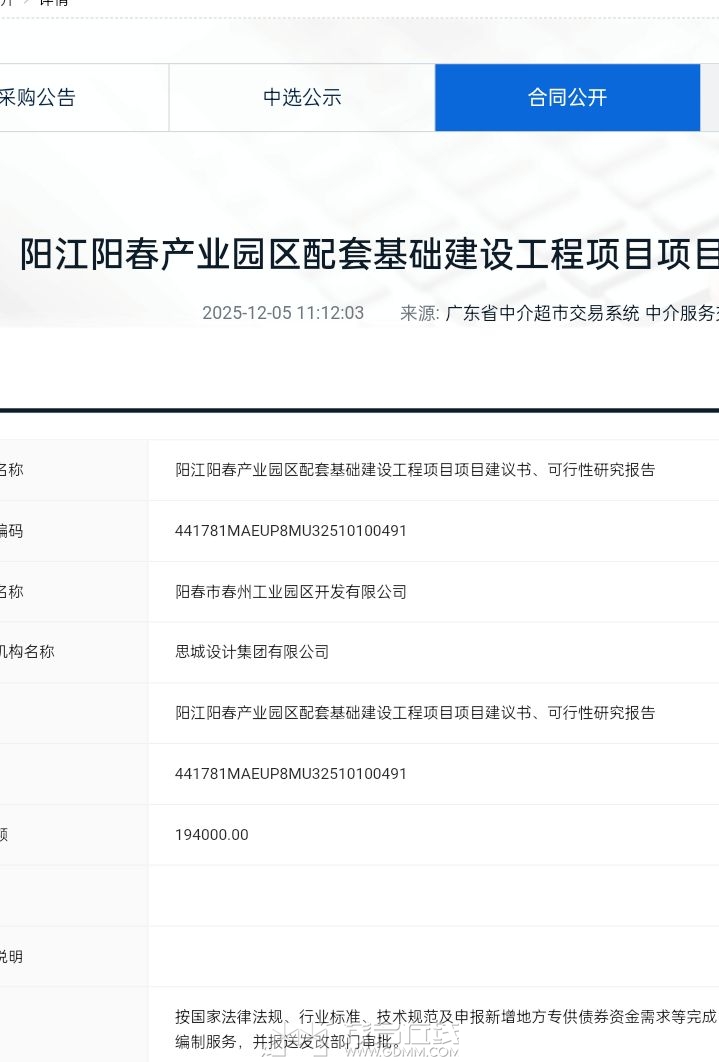Click the contract amount 194000.00
The image size is (719, 1062).
212,835
